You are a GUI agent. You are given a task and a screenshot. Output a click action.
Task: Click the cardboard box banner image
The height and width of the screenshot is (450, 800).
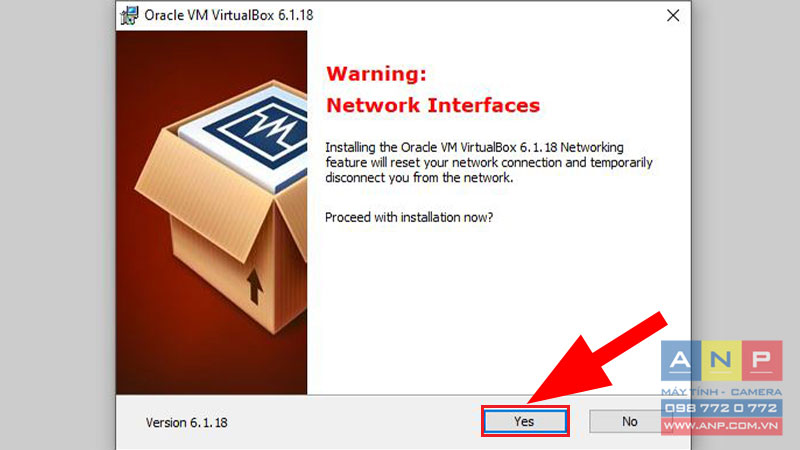coord(211,212)
